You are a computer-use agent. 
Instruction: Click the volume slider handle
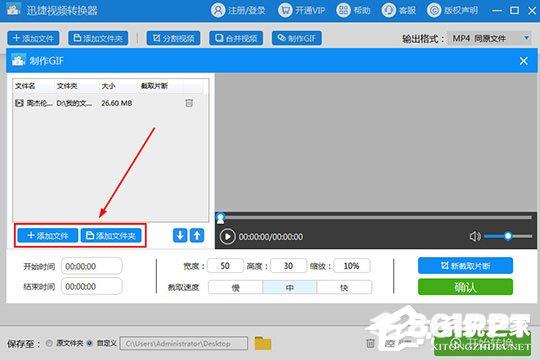(508, 236)
